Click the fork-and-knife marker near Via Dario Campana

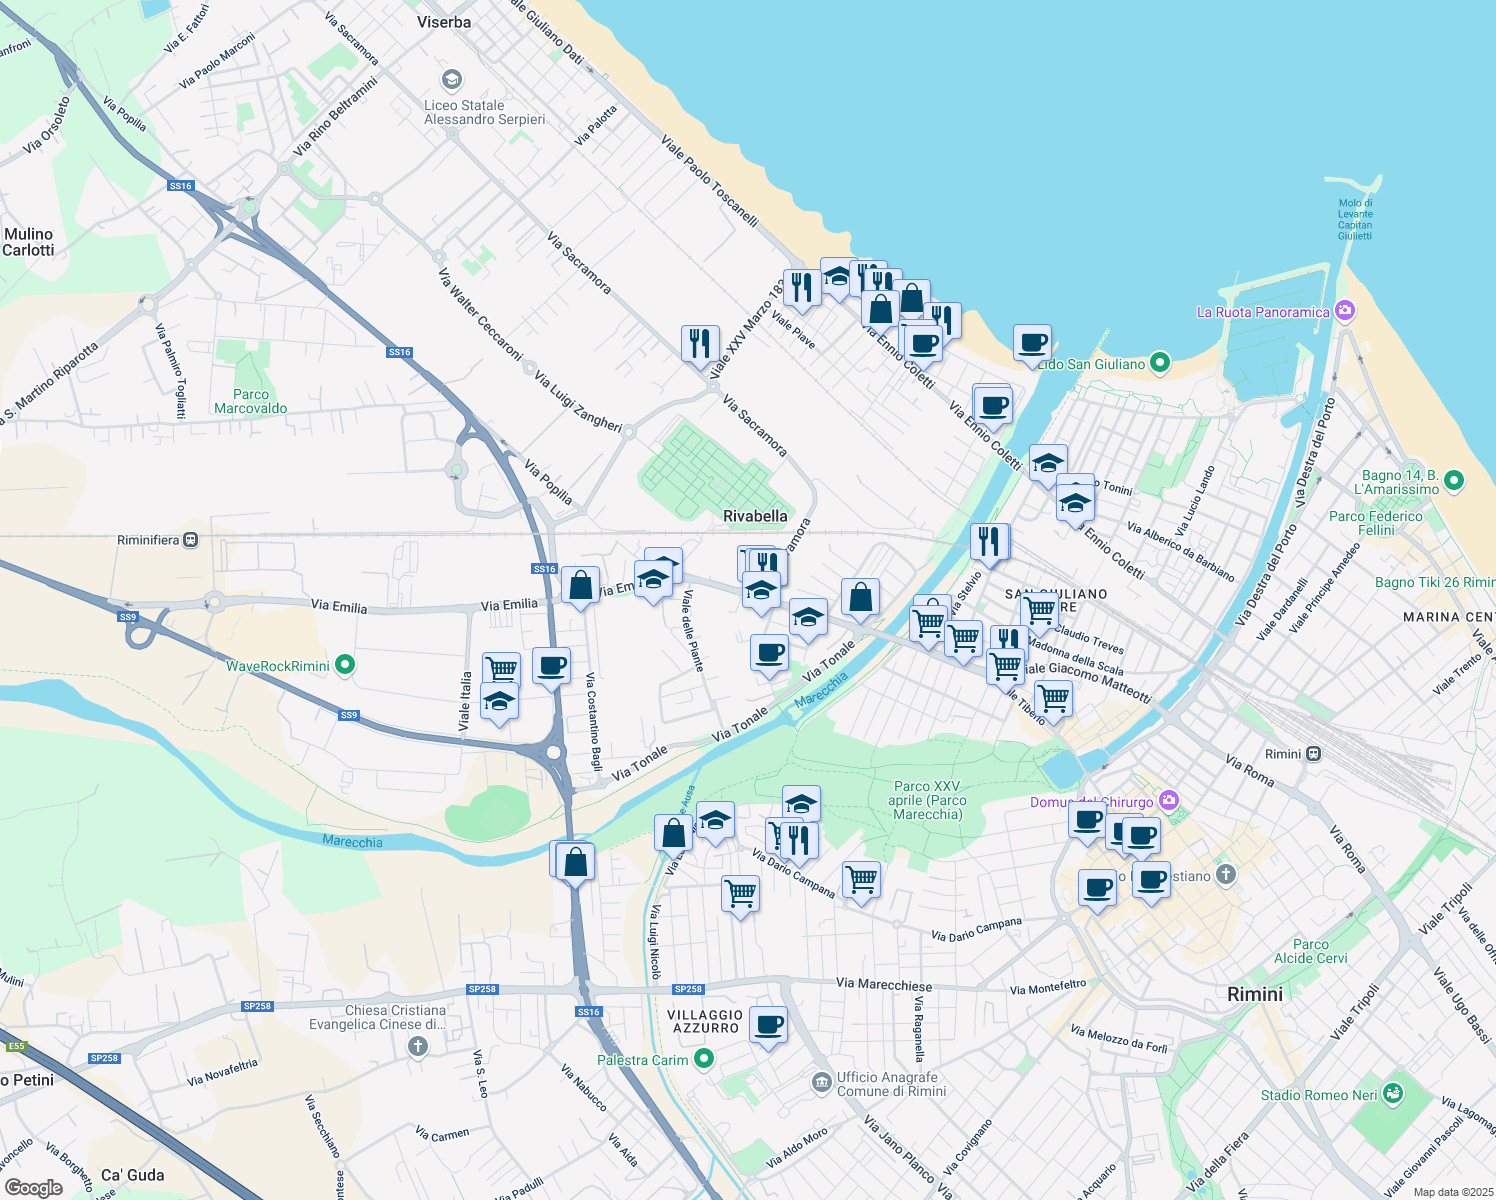[x=797, y=838]
